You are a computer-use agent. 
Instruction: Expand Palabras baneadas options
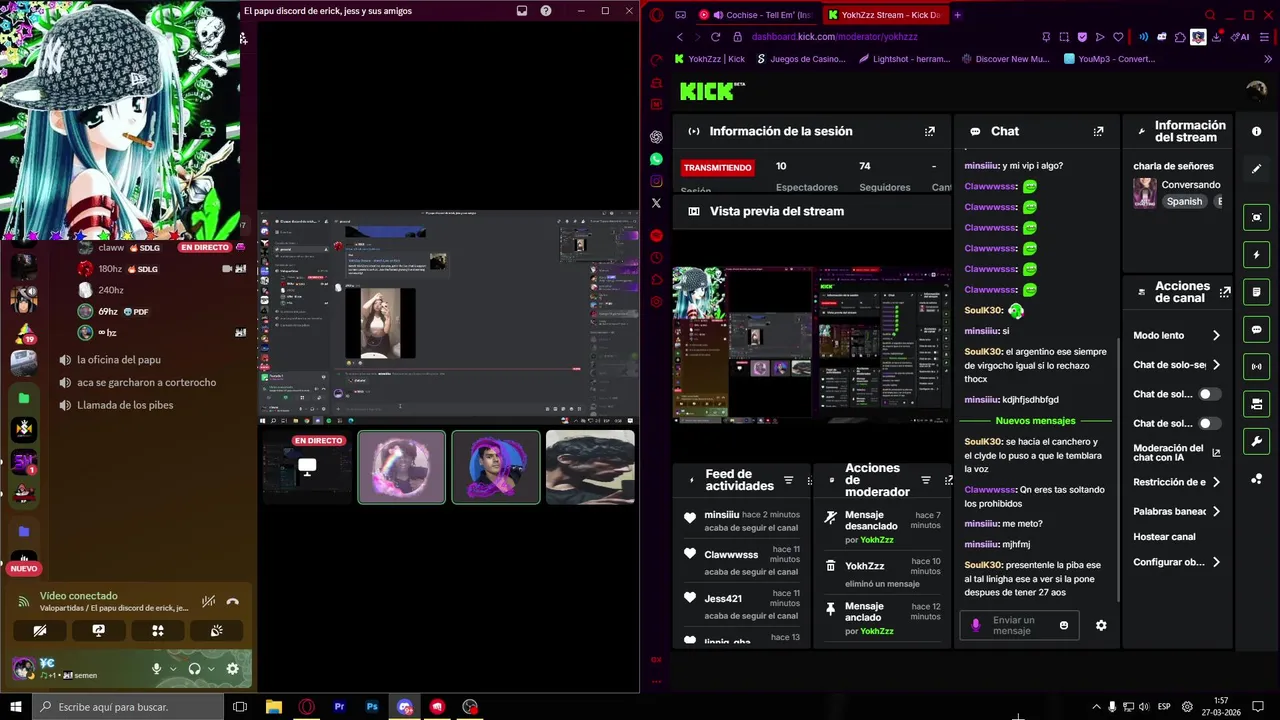click(1216, 511)
